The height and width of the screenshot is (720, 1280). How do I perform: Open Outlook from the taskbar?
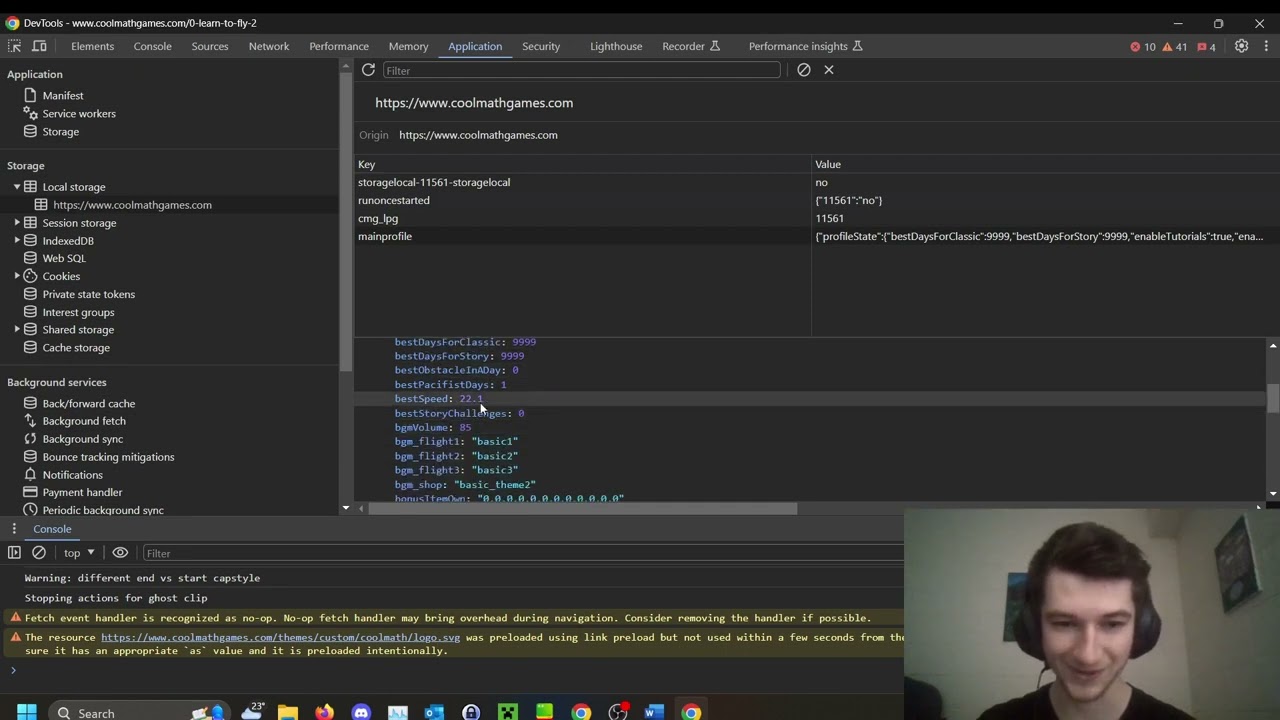click(x=434, y=713)
